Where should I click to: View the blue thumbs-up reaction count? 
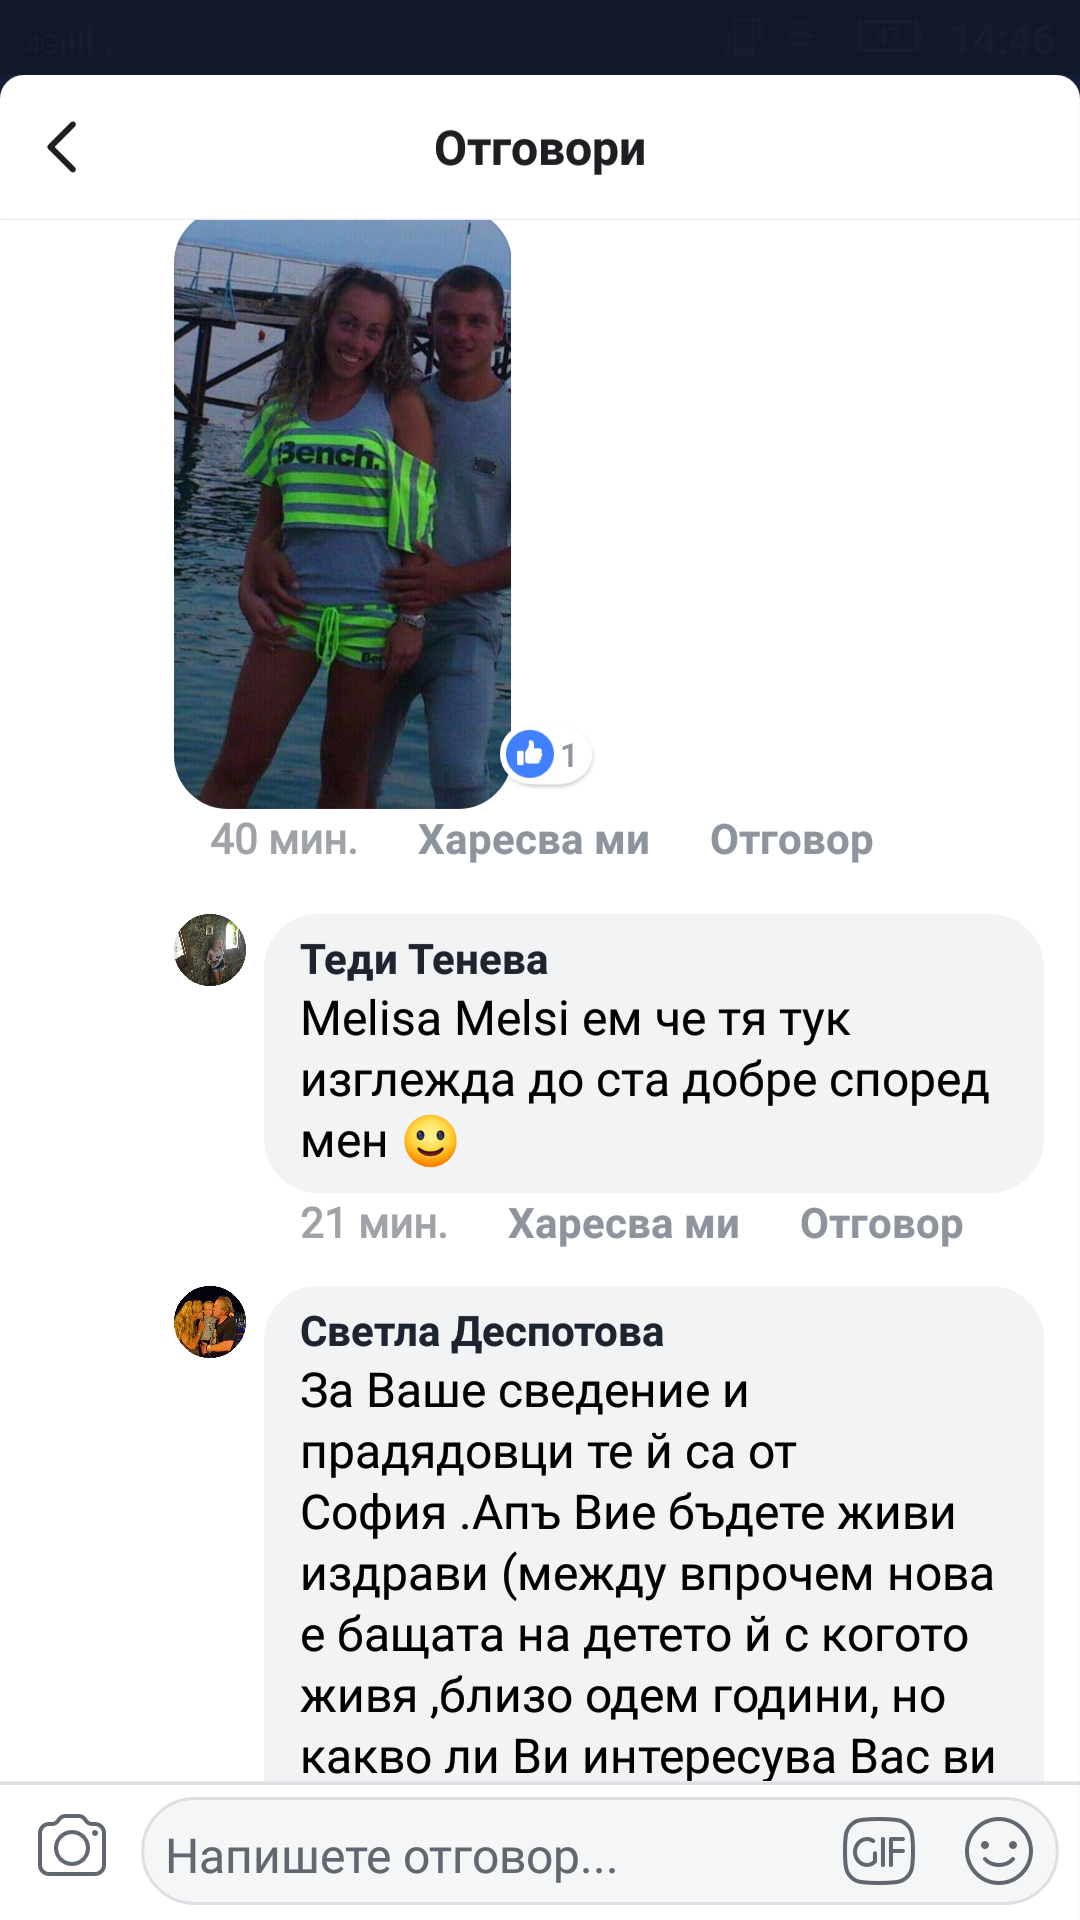coord(546,755)
